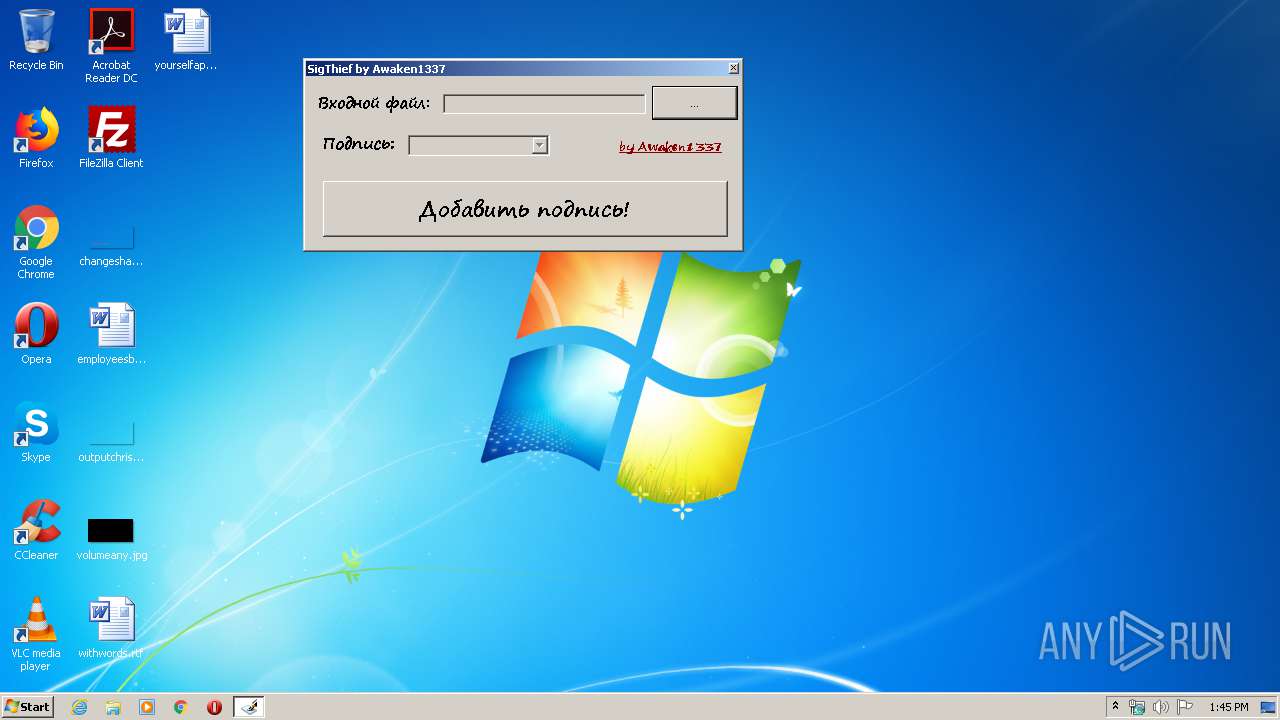Screen dimensions: 1280x720
Task: Click the SigThief by Awaken1337 title bar
Action: [515, 68]
